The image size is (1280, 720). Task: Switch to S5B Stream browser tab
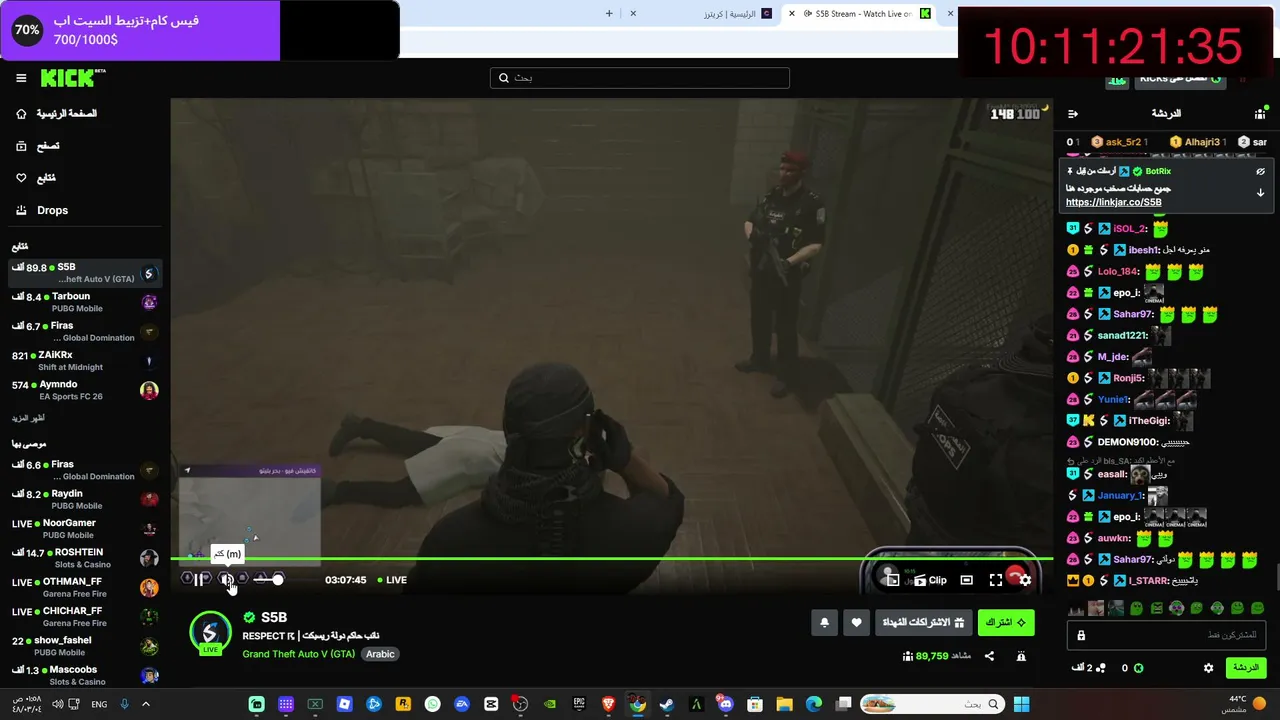pos(860,14)
